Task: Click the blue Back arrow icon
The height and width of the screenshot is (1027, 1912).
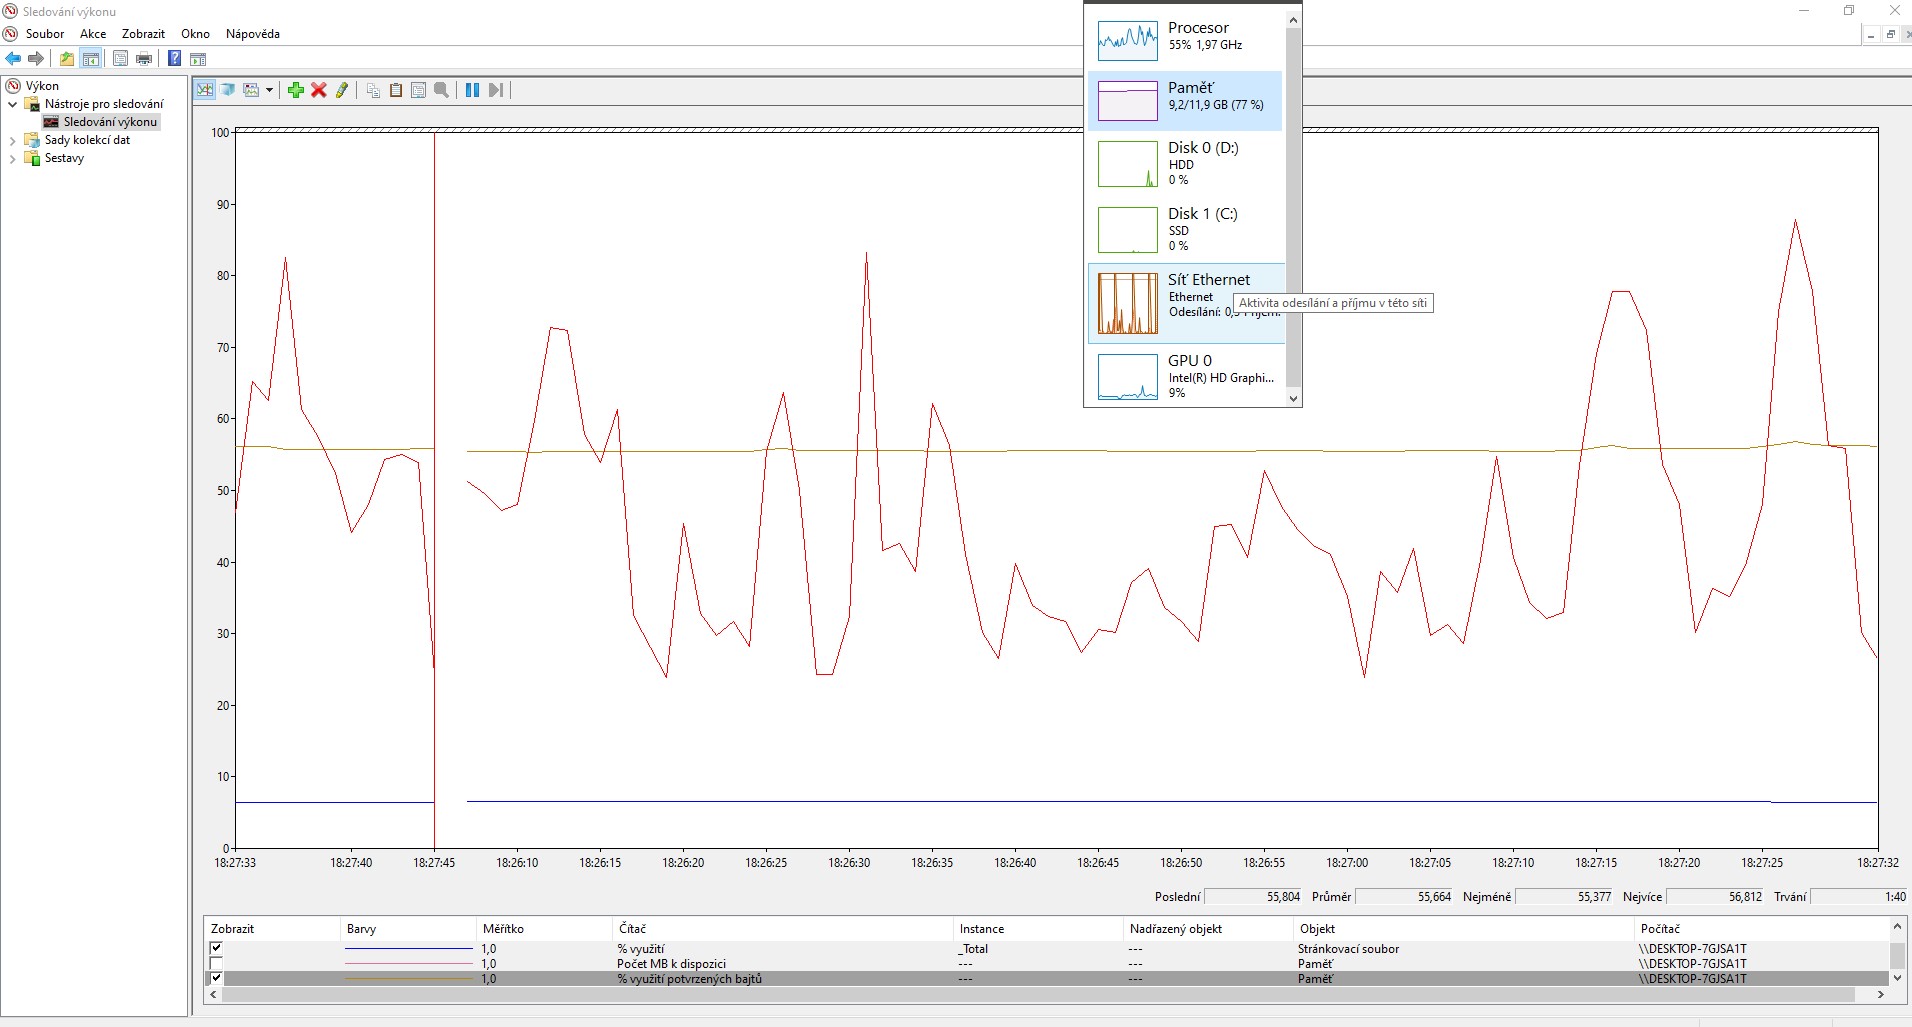Action: (13, 58)
